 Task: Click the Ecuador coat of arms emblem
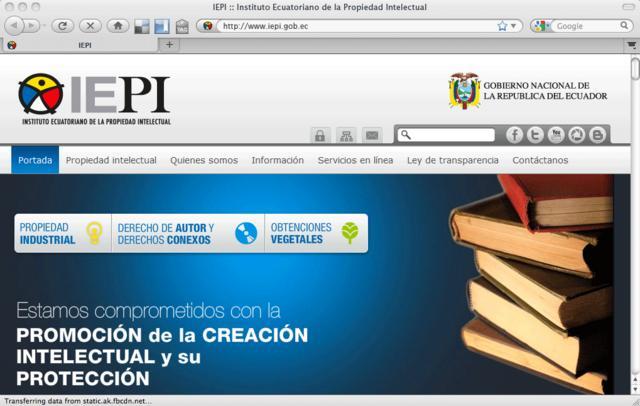click(464, 91)
